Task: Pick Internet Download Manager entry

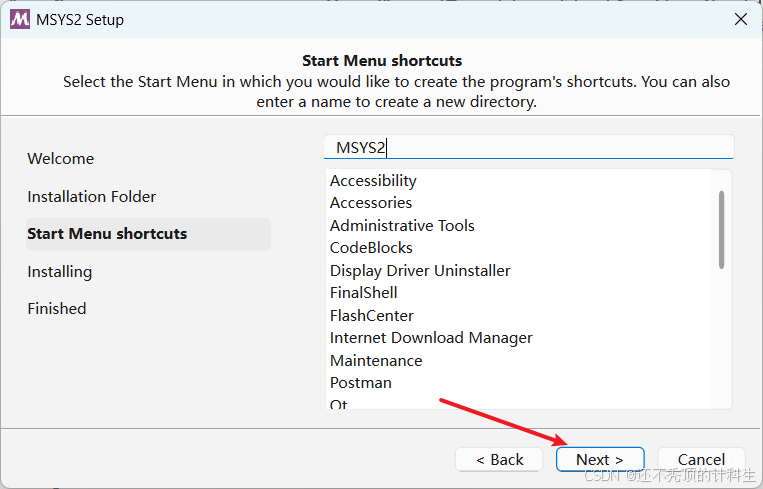Action: click(518, 338)
